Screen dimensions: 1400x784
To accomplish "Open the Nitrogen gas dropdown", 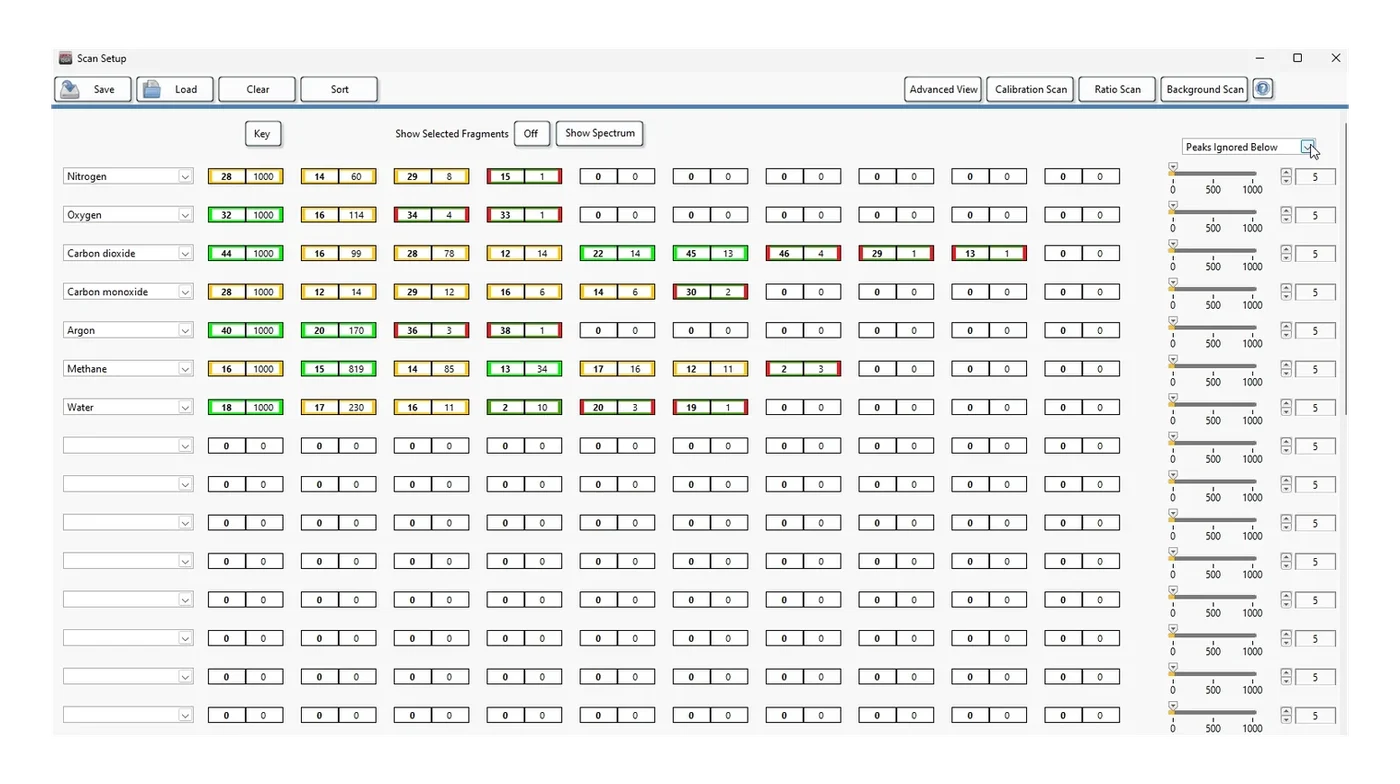I will [x=185, y=177].
